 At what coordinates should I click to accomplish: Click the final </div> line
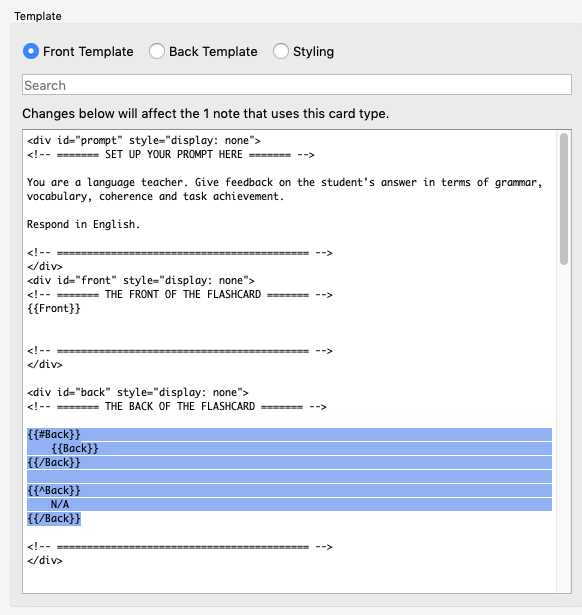(x=45, y=560)
